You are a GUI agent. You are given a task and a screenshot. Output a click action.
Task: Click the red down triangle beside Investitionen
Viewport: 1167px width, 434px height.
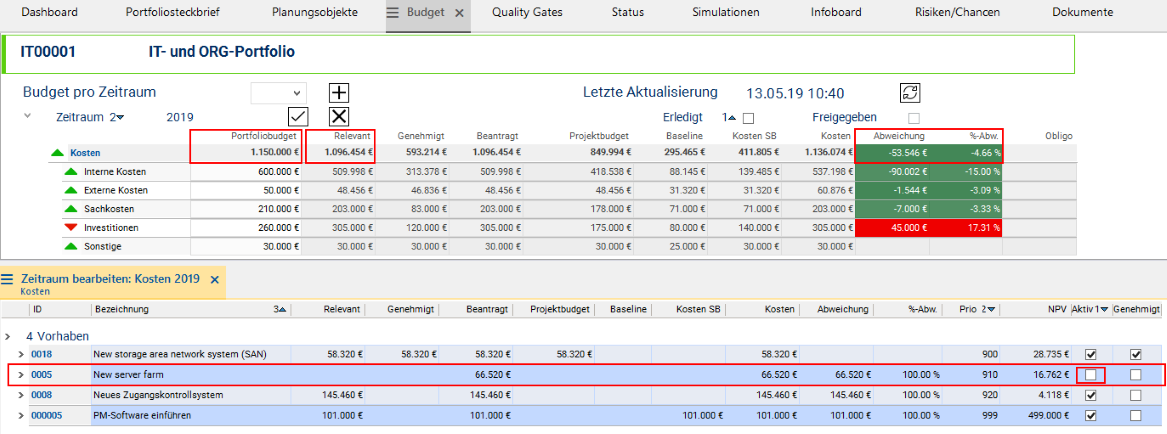tap(70, 228)
